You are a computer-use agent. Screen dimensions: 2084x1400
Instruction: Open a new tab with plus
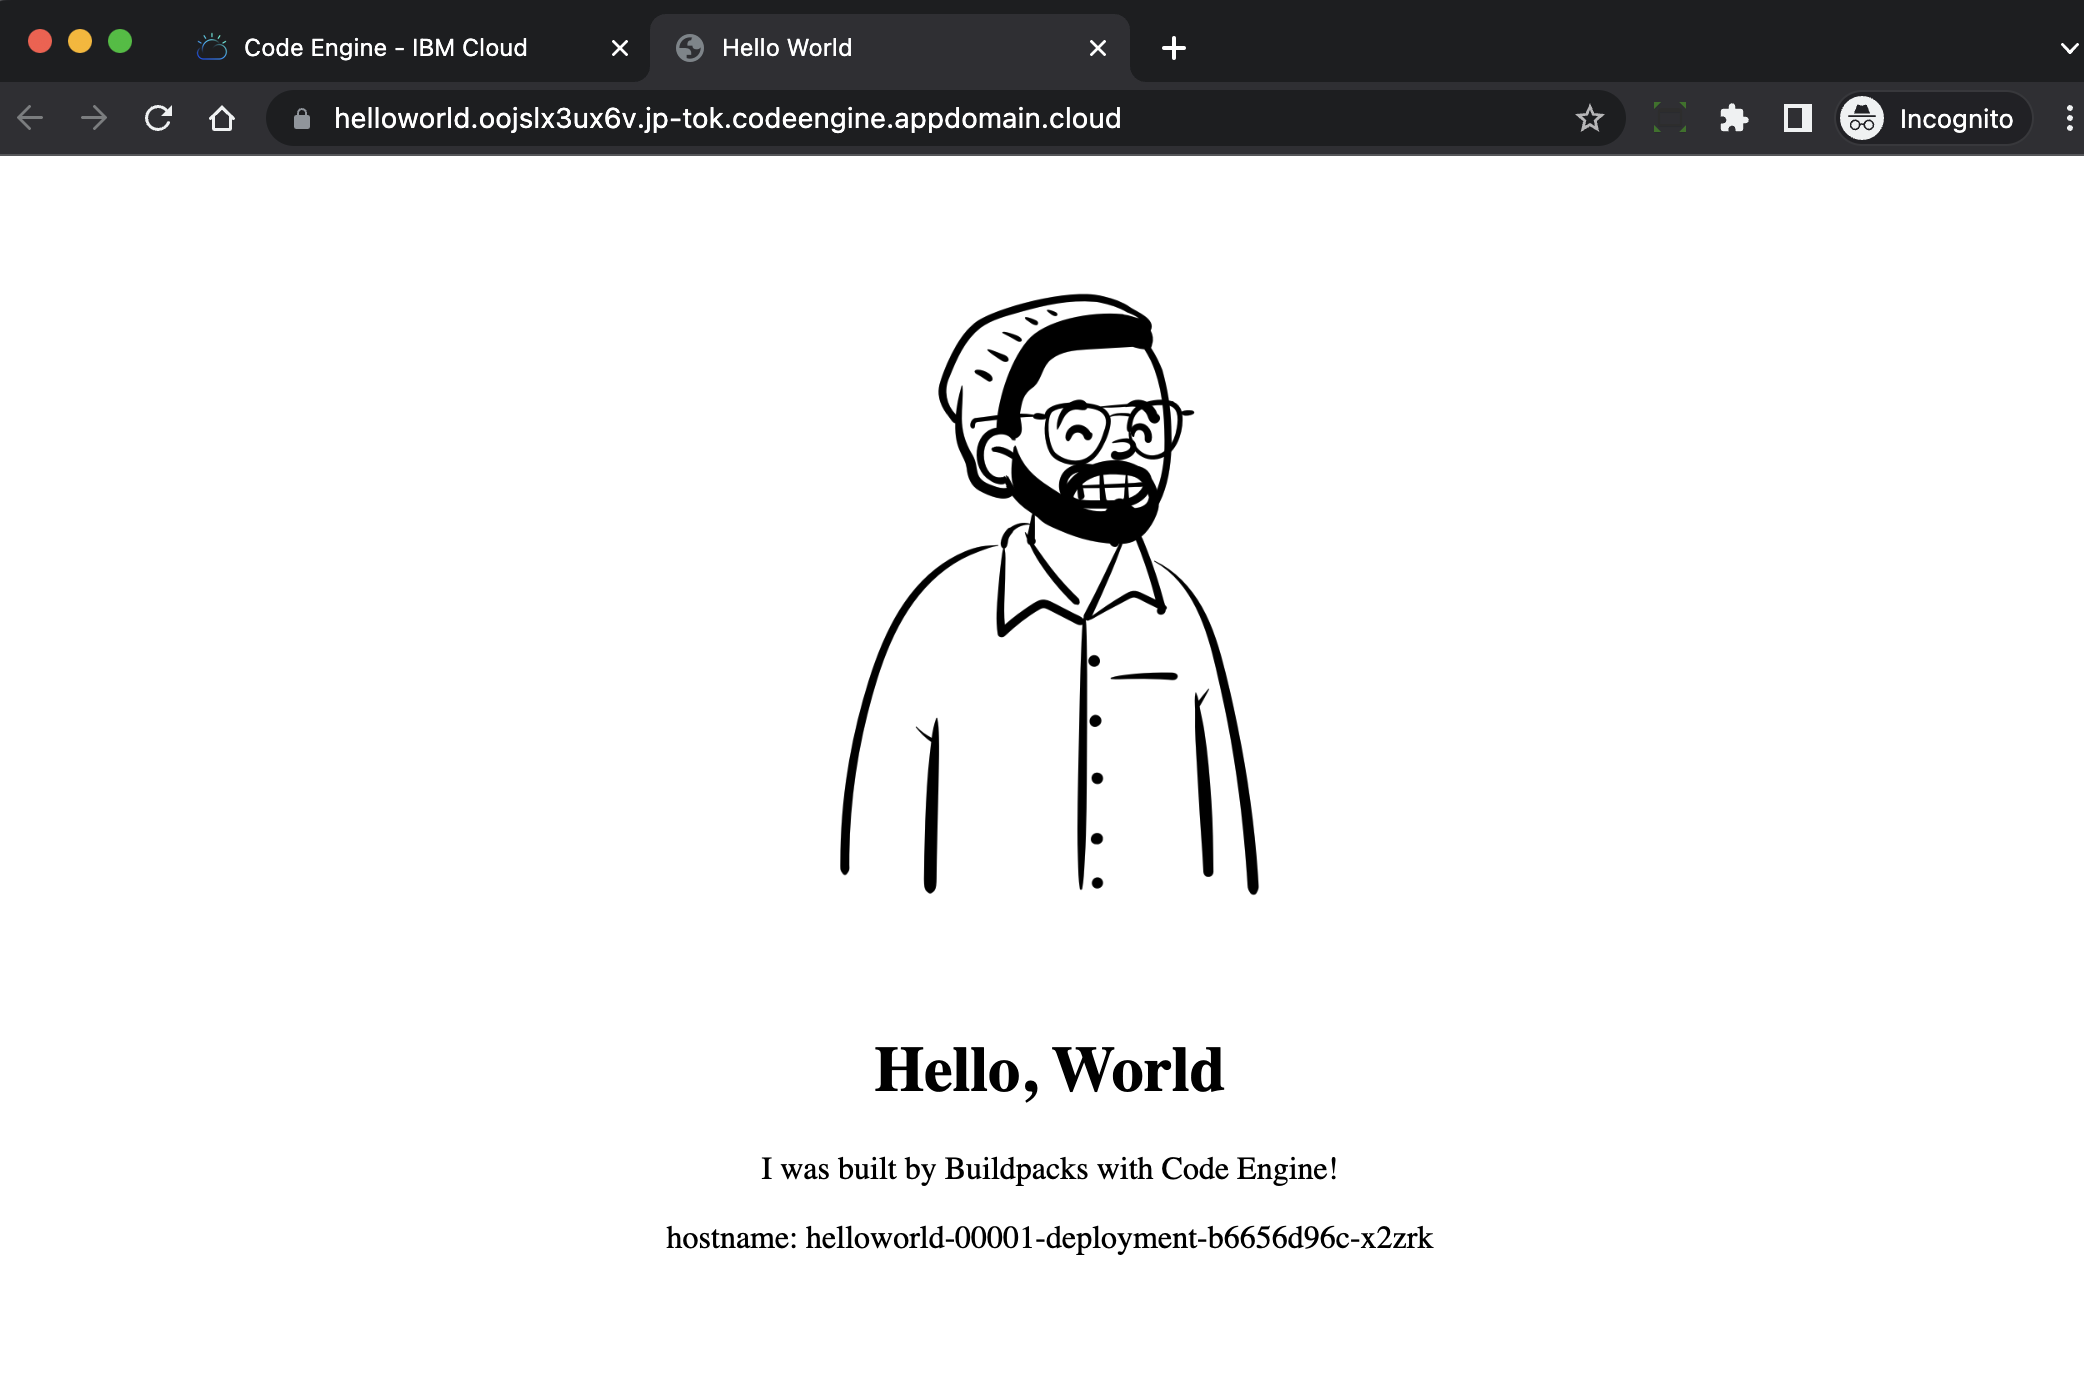1174,48
